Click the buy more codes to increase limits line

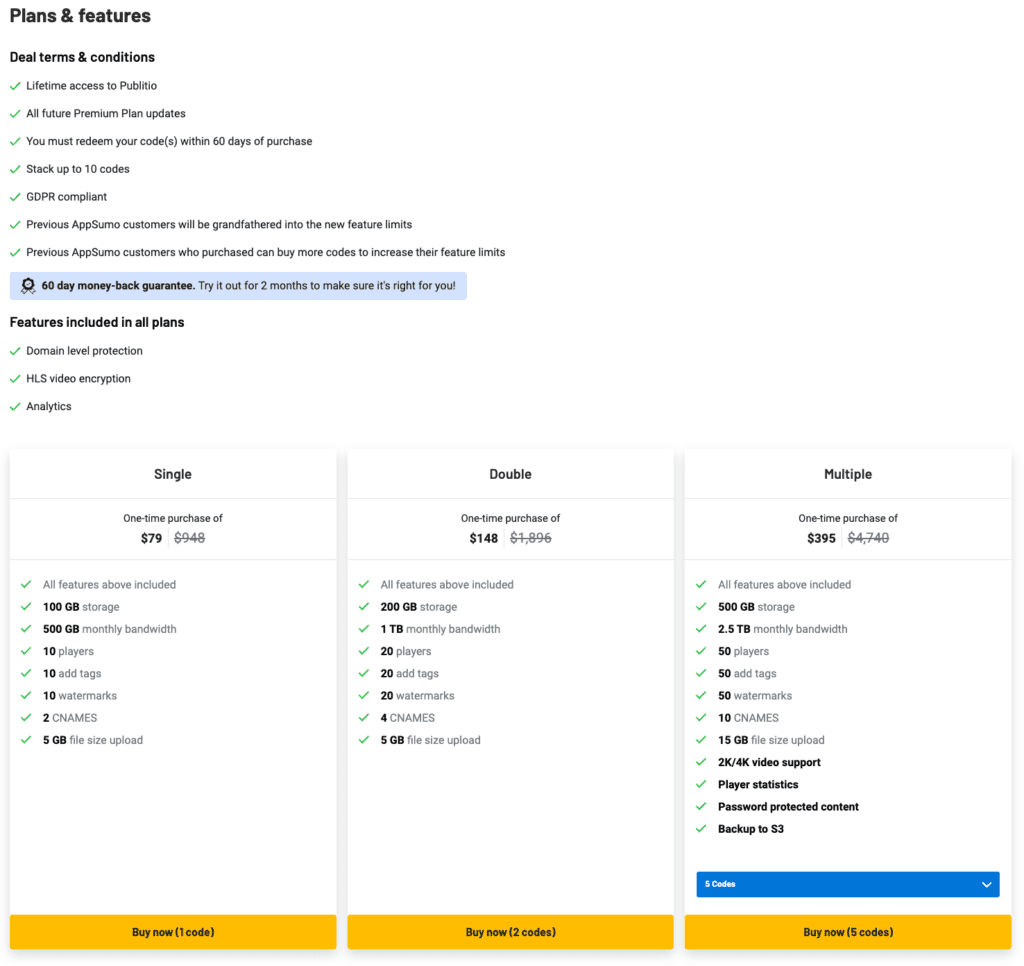(x=266, y=253)
